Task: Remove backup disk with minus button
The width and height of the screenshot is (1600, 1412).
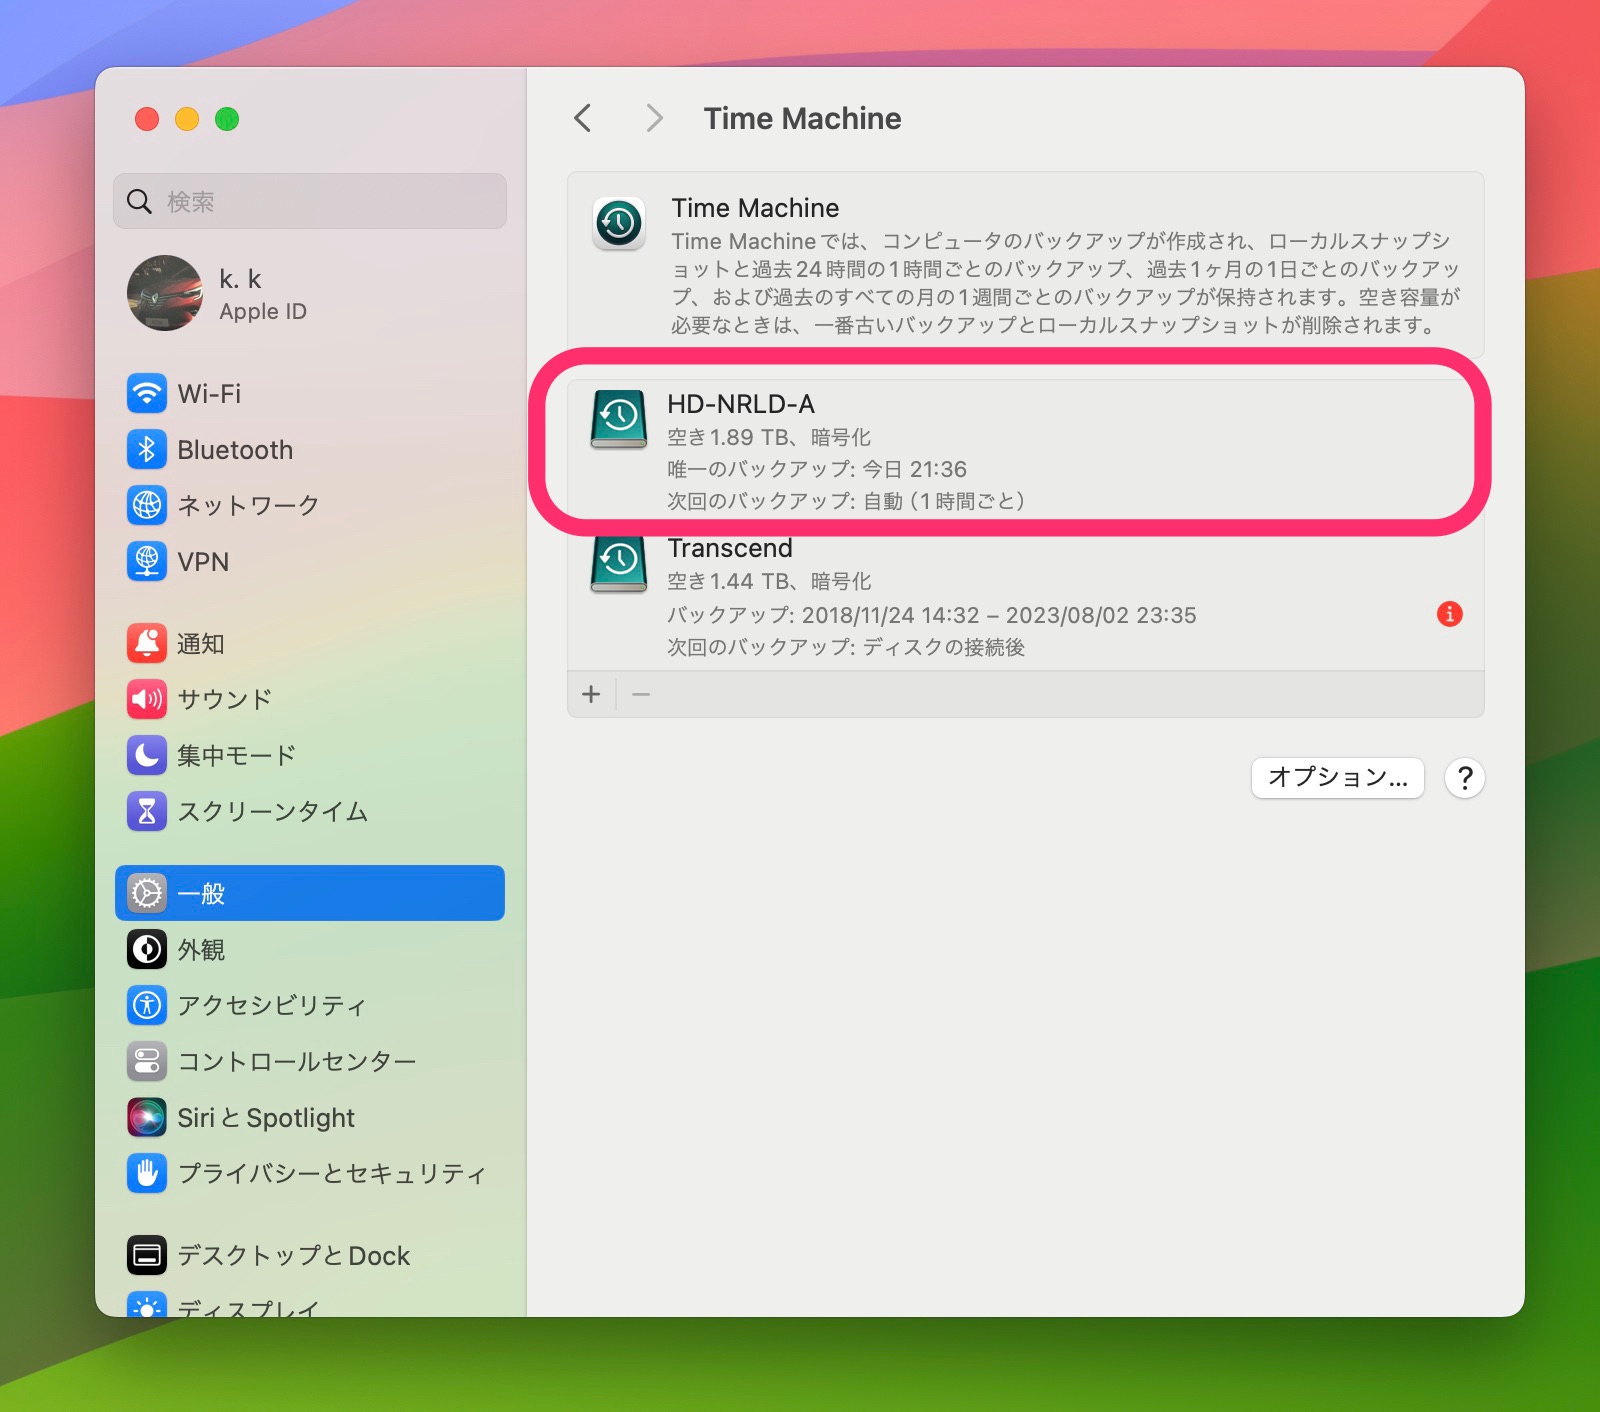Action: click(x=641, y=694)
